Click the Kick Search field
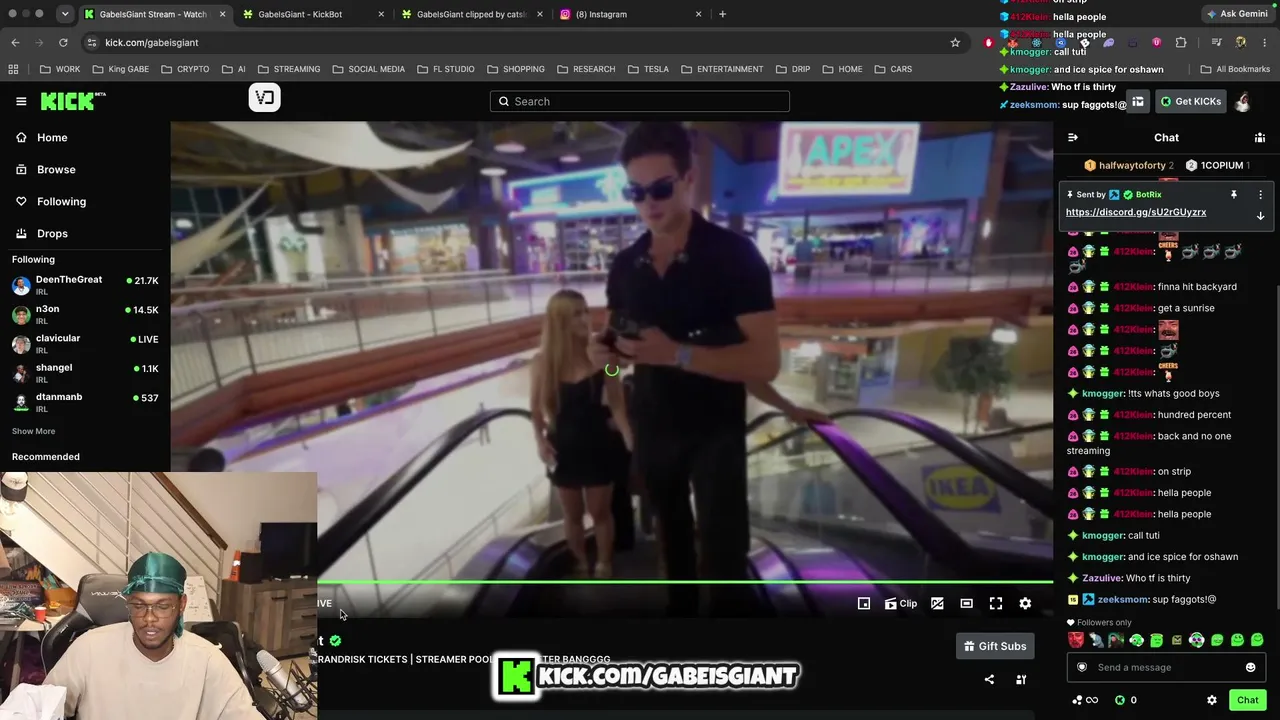The width and height of the screenshot is (1280, 720). tap(640, 101)
